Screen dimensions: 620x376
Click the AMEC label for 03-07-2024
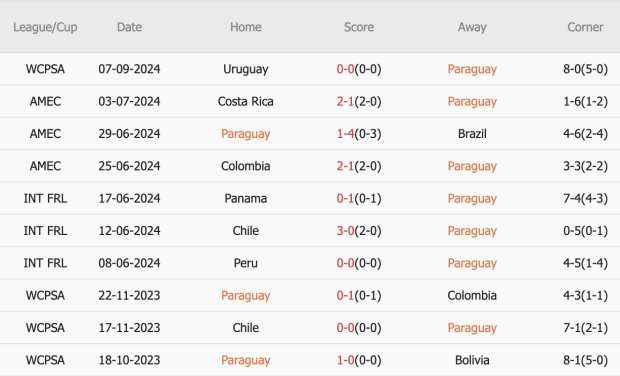tap(45, 102)
